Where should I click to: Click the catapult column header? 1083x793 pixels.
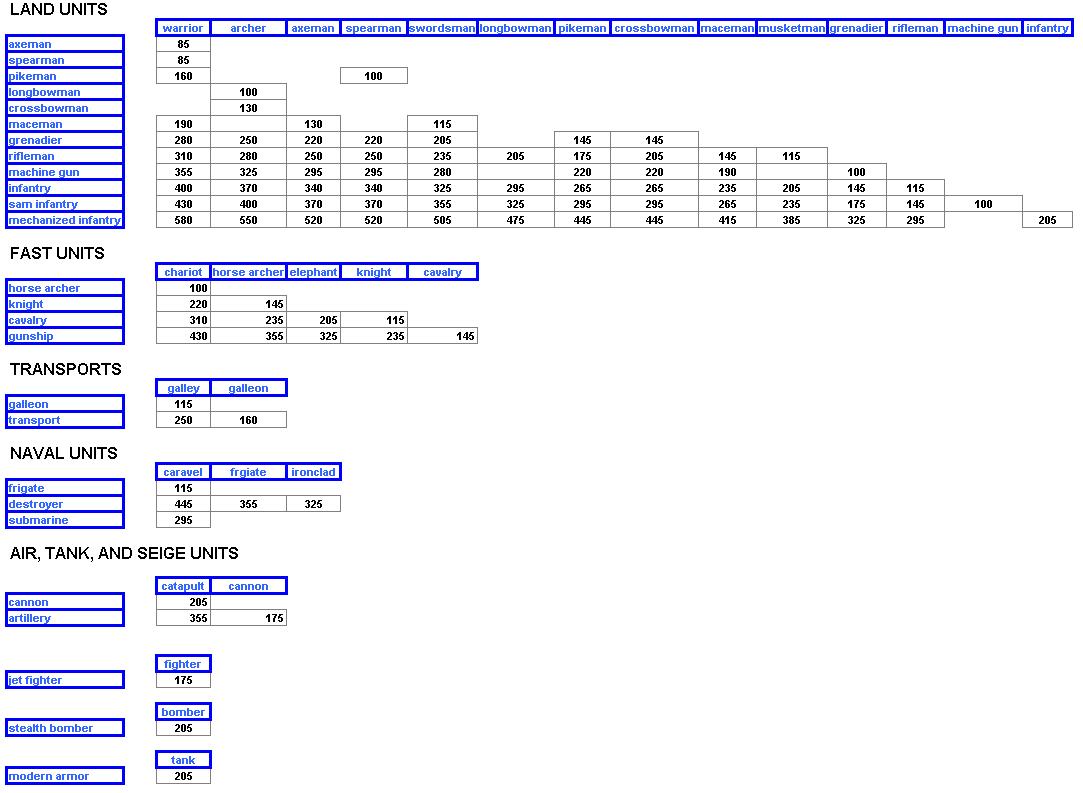point(183,586)
